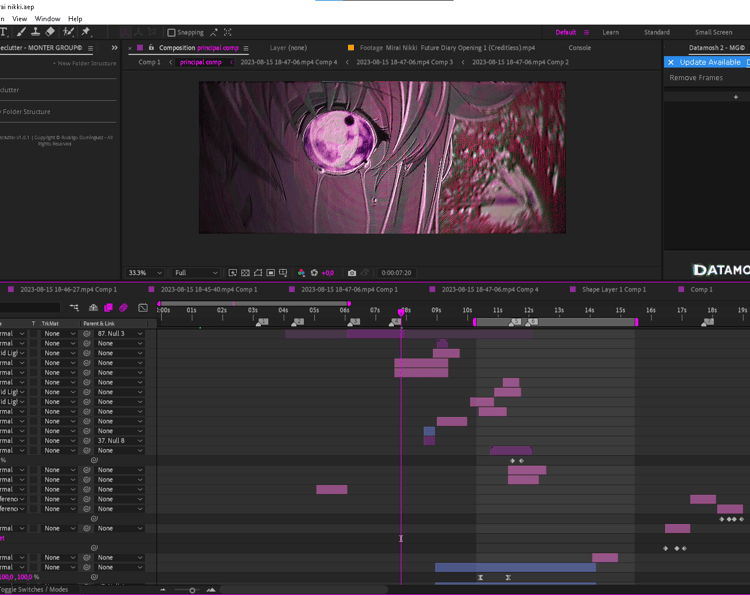
Task: Click the Show Channel color icon
Action: (x=301, y=273)
